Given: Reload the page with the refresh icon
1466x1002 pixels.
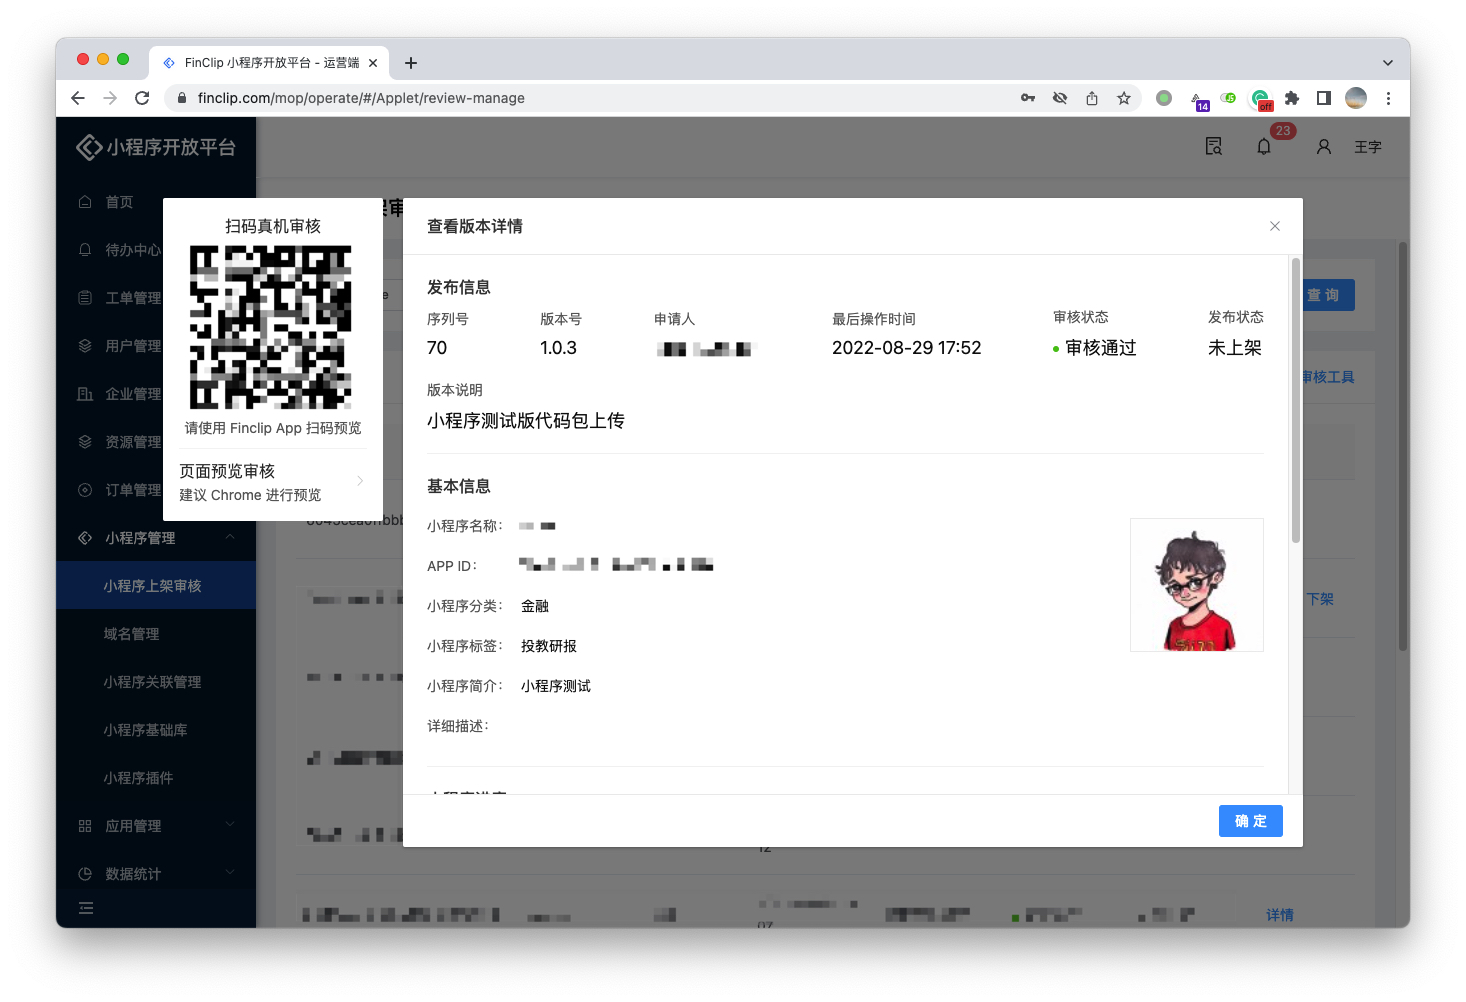Looking at the screenshot, I should pyautogui.click(x=142, y=98).
